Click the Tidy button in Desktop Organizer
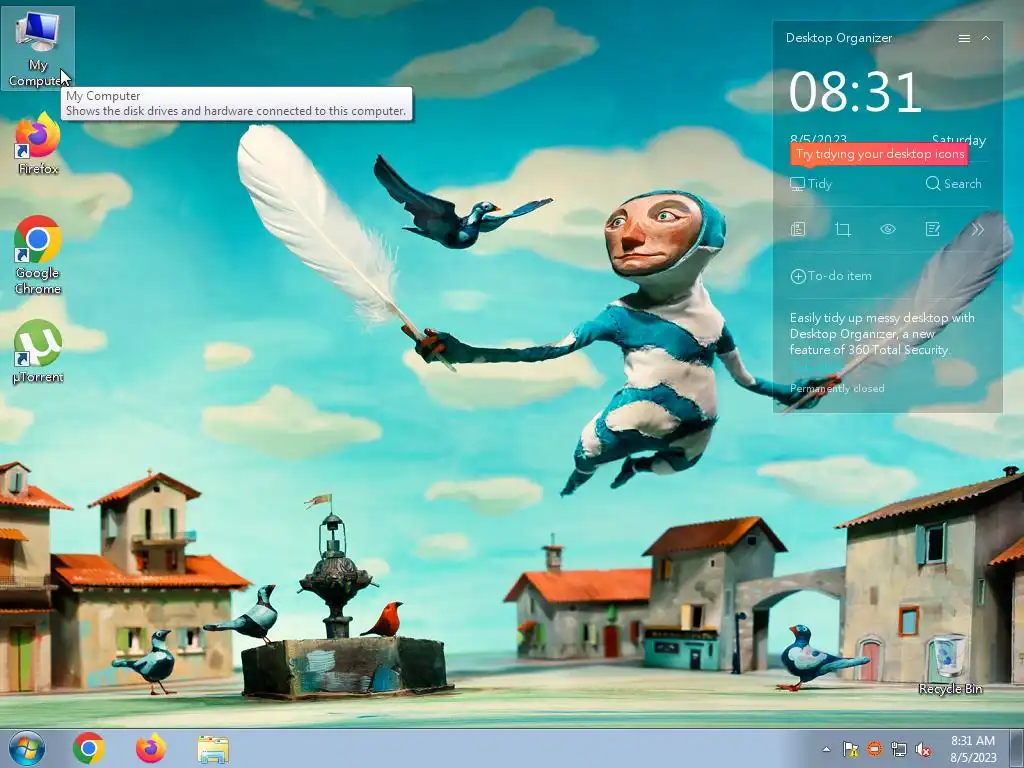 tap(811, 184)
